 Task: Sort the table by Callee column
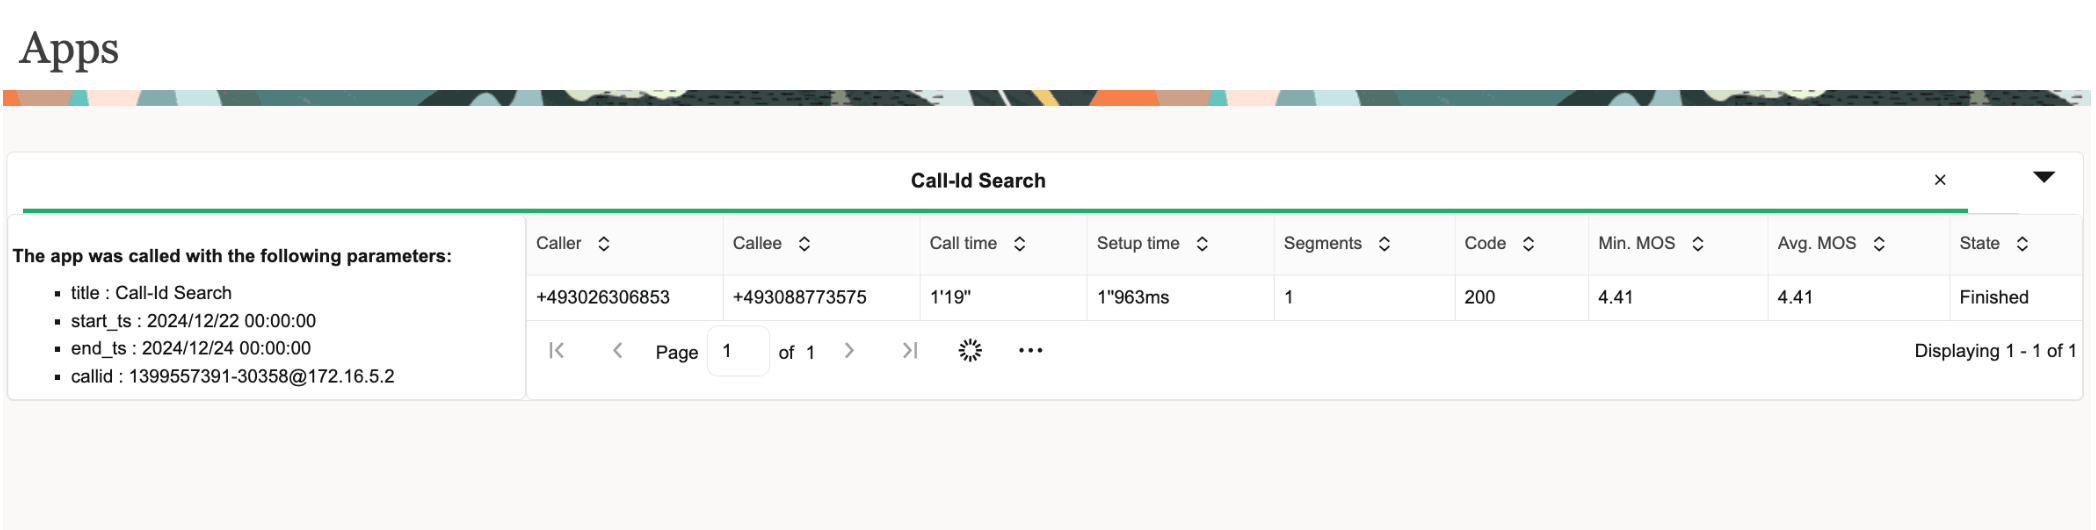(x=804, y=244)
